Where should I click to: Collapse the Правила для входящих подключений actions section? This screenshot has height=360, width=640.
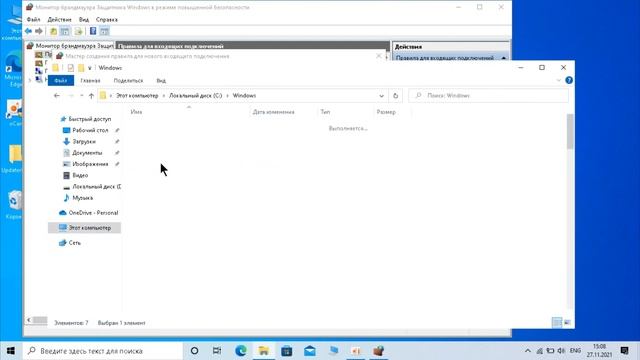point(503,58)
